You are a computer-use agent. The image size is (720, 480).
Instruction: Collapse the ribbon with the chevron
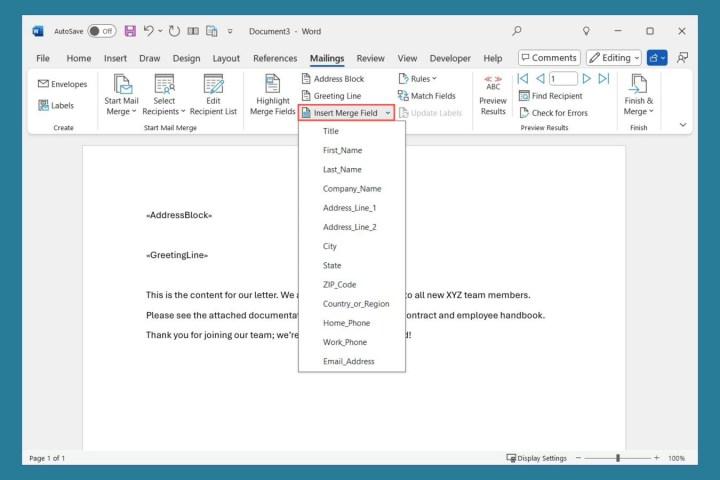(683, 125)
